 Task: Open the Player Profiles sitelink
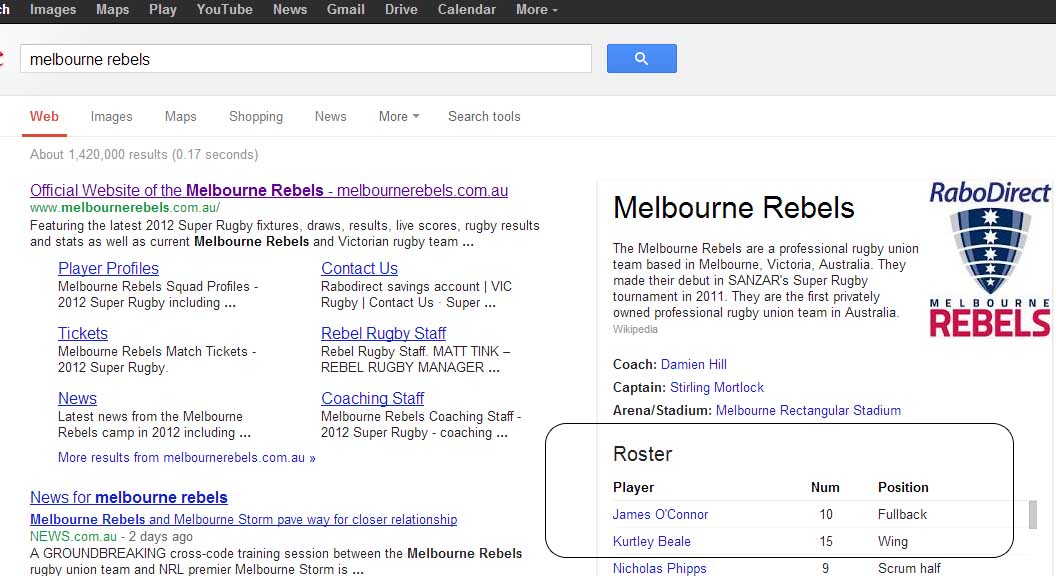click(x=108, y=268)
